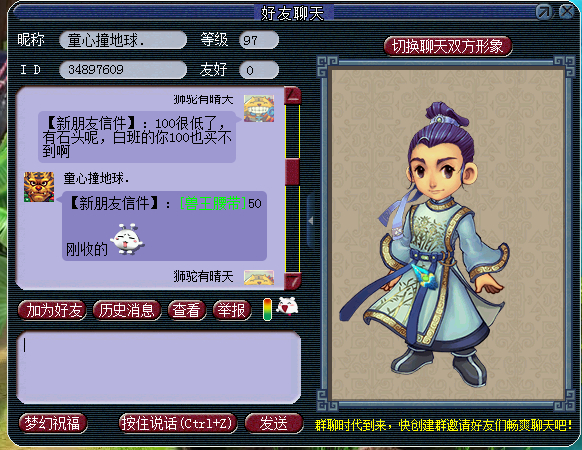Click the red scrollbar thumb in the chat log
Viewport: 582px width, 450px height.
(292, 172)
